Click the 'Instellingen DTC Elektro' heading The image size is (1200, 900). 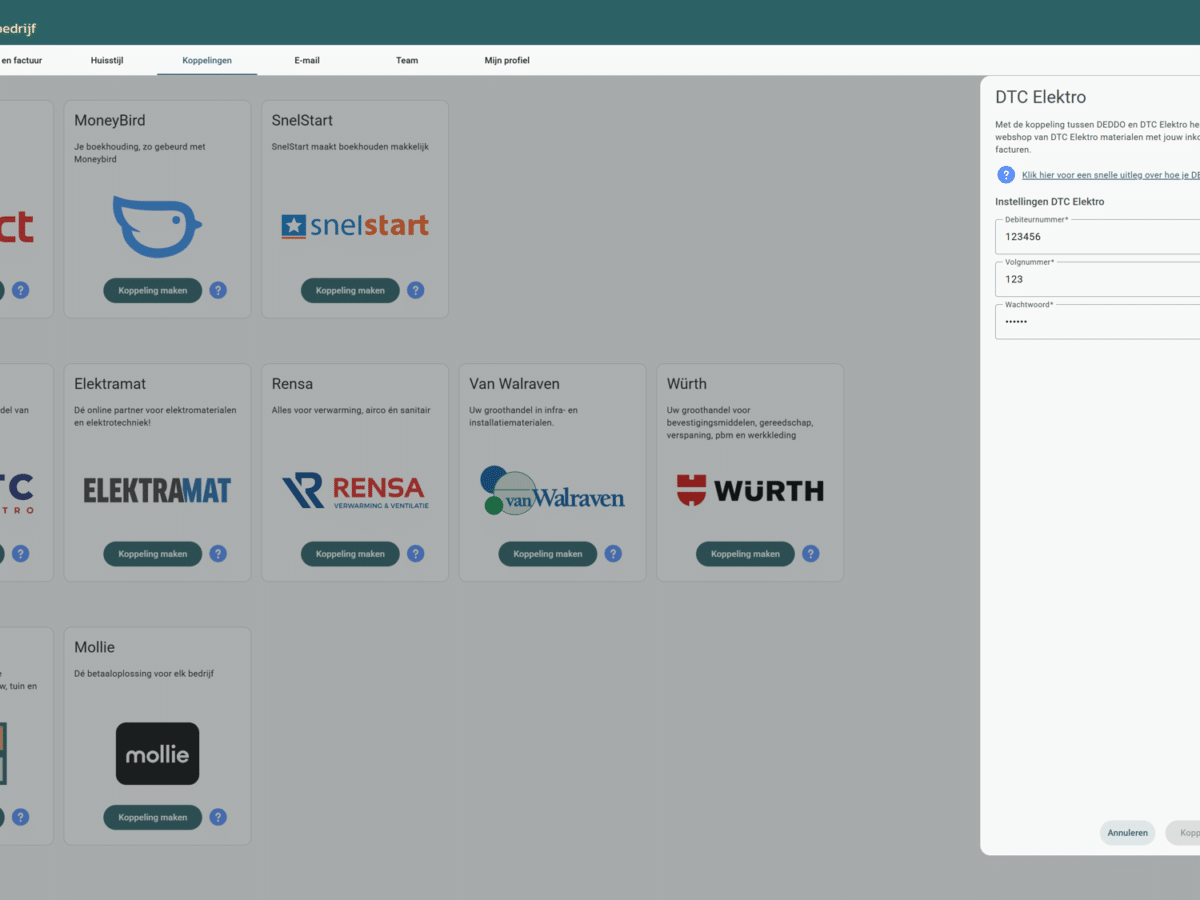(x=1050, y=202)
